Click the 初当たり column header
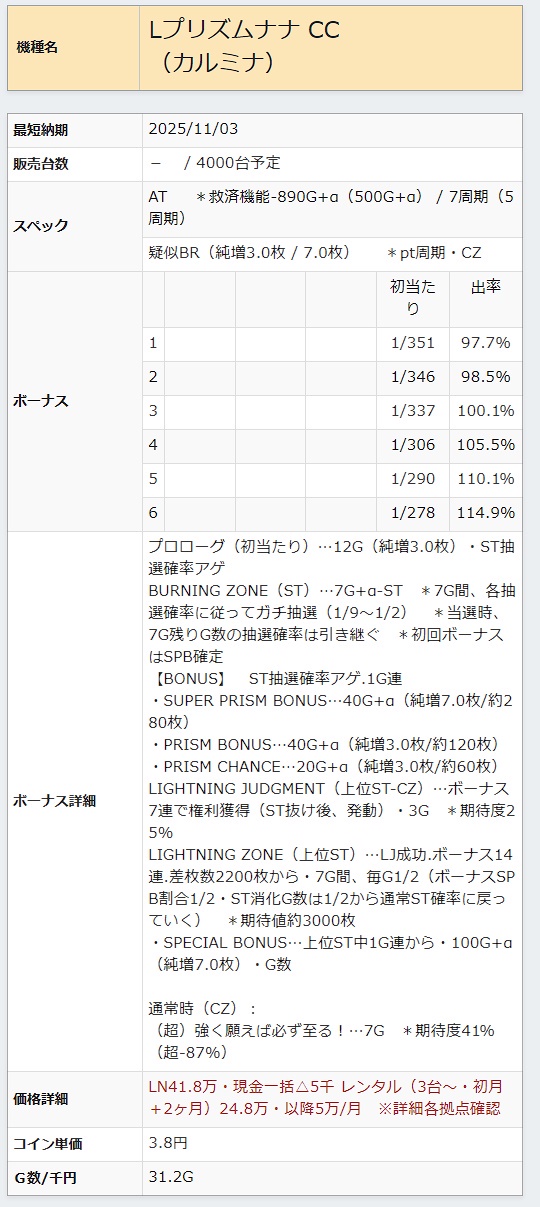 tap(413, 298)
